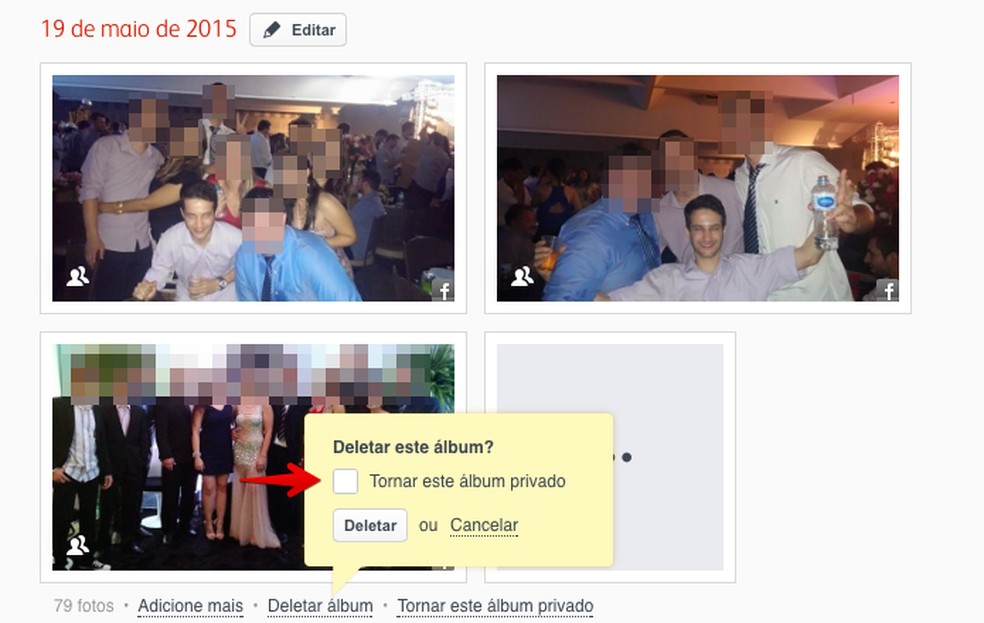The width and height of the screenshot is (984, 623).
Task: Click Facebook icon on water bottle photo
Action: [x=888, y=290]
